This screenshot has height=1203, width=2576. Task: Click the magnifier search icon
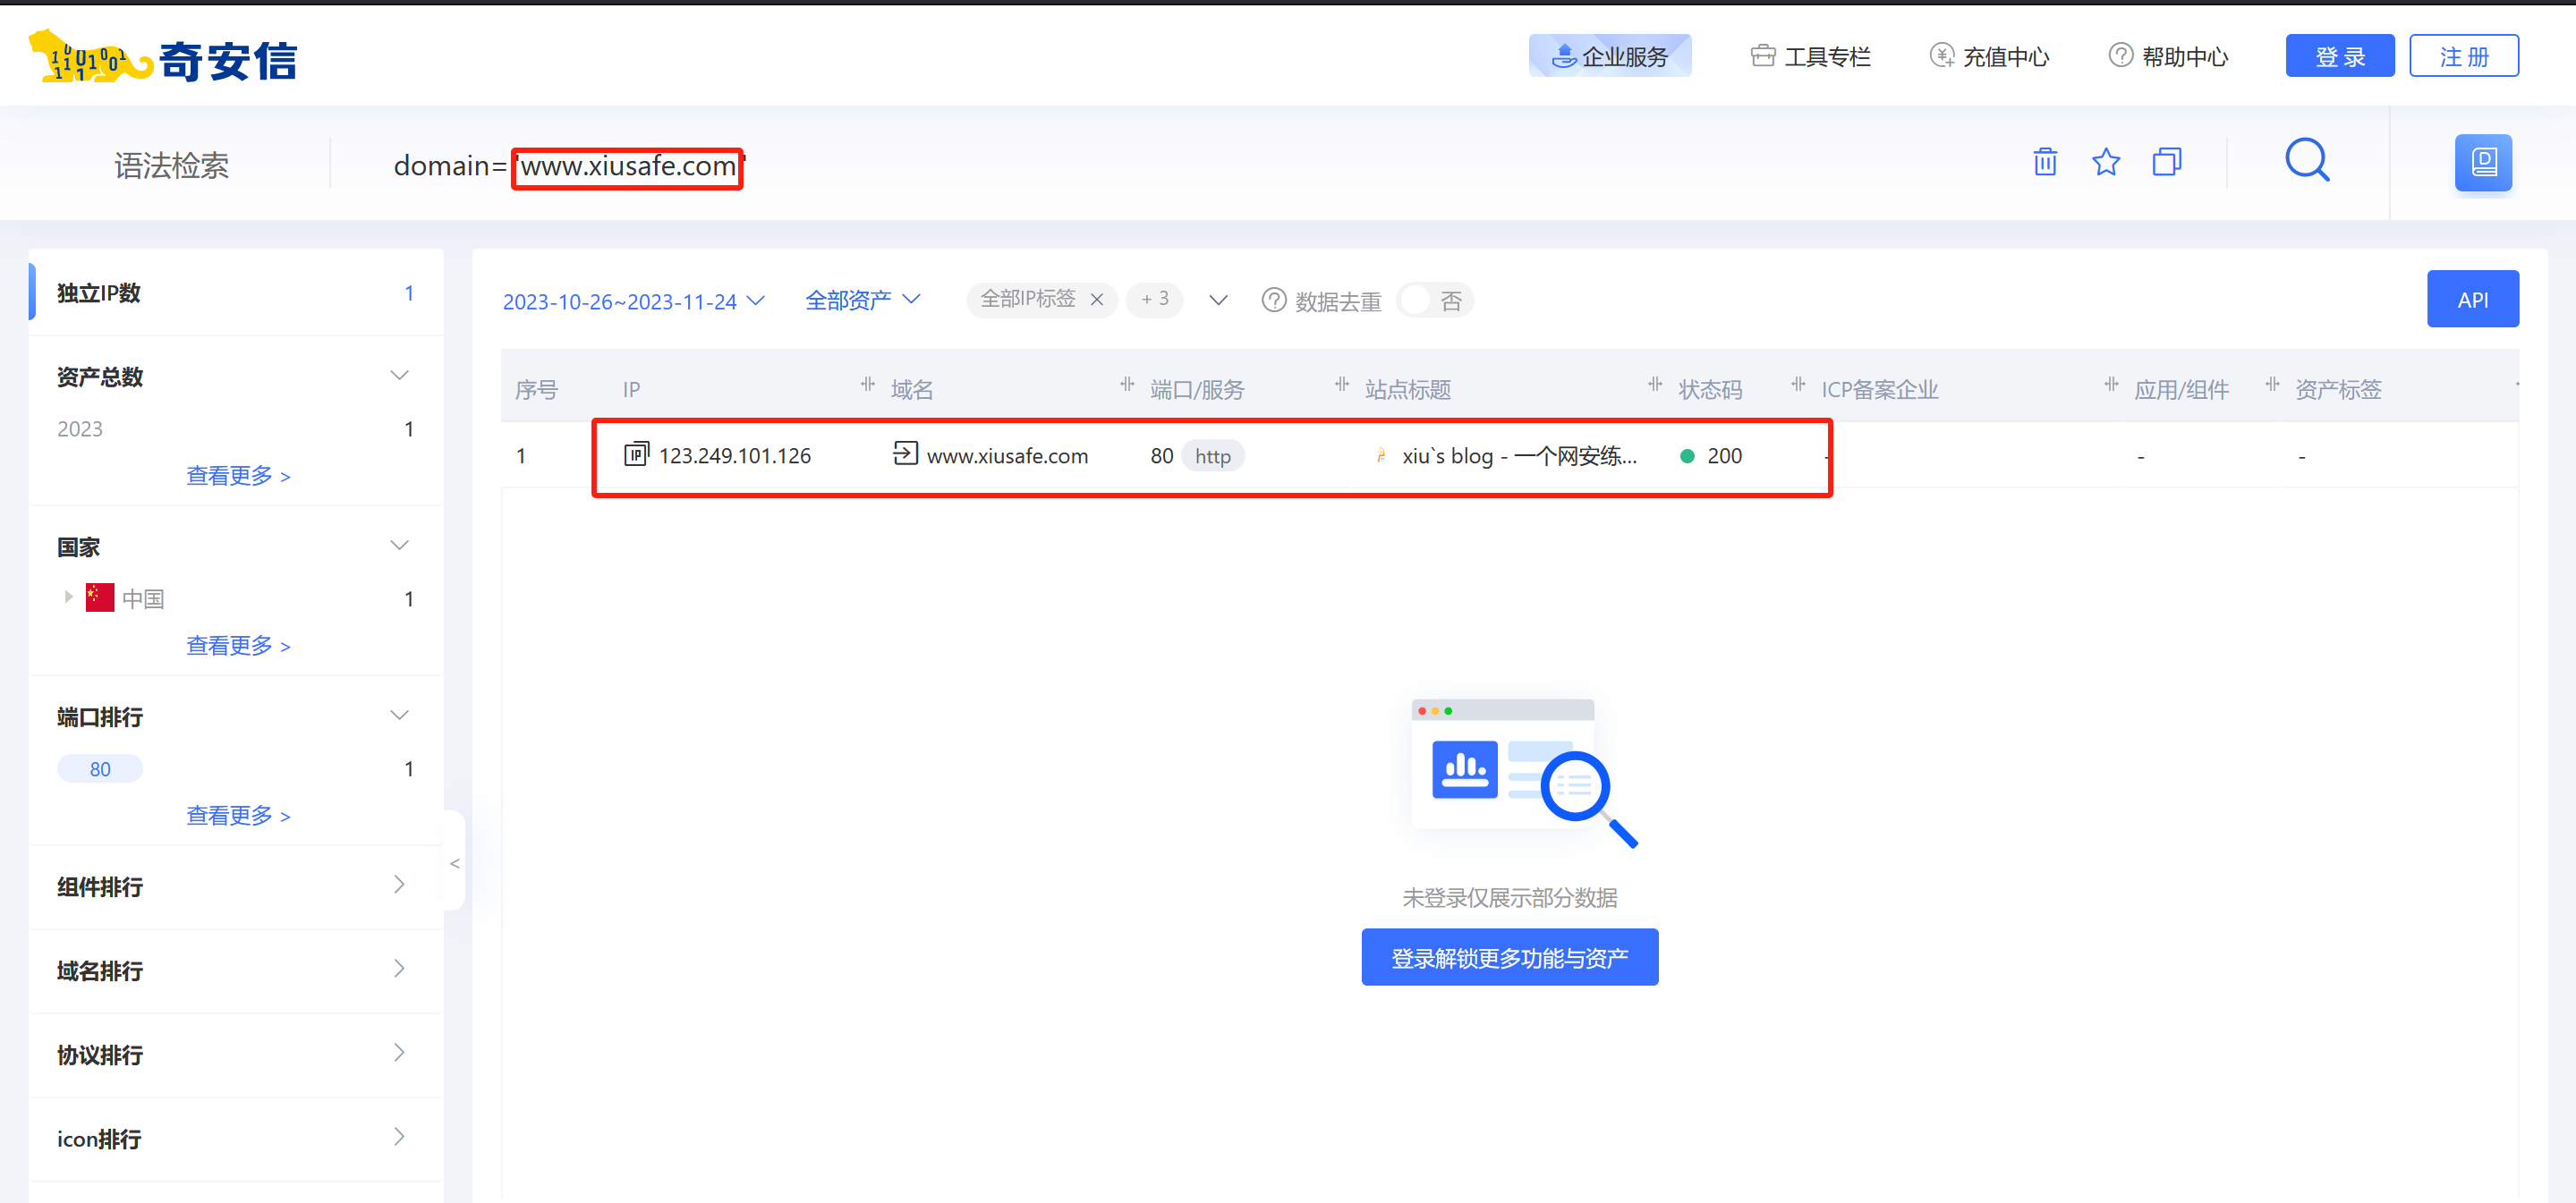[2306, 160]
